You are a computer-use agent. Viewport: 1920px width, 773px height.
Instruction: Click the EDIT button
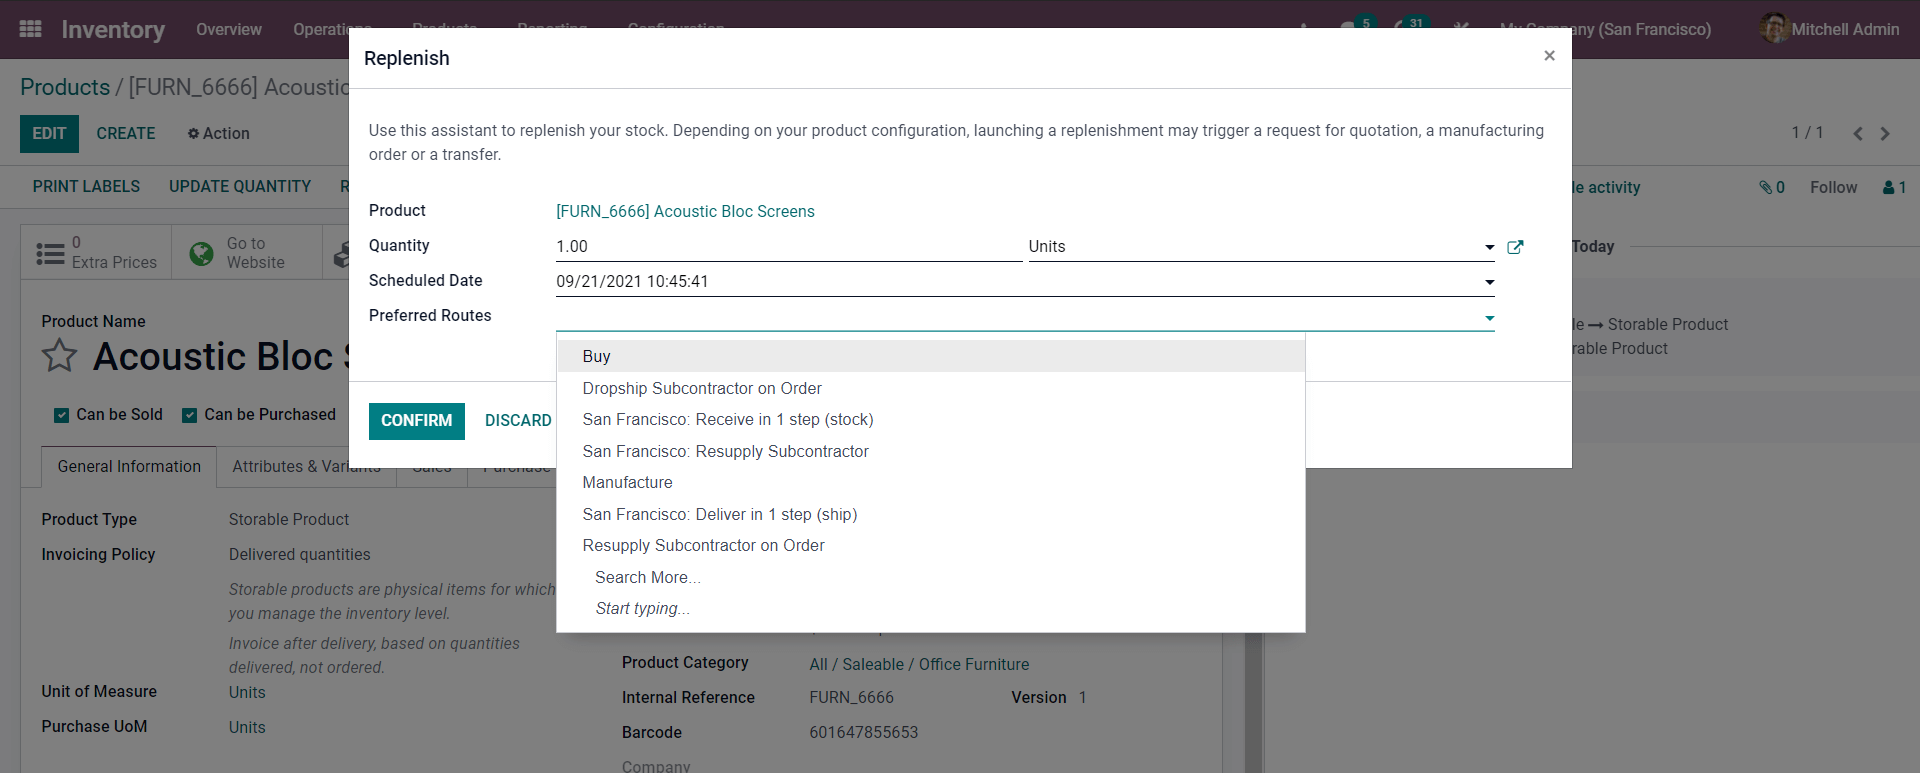[x=49, y=133]
